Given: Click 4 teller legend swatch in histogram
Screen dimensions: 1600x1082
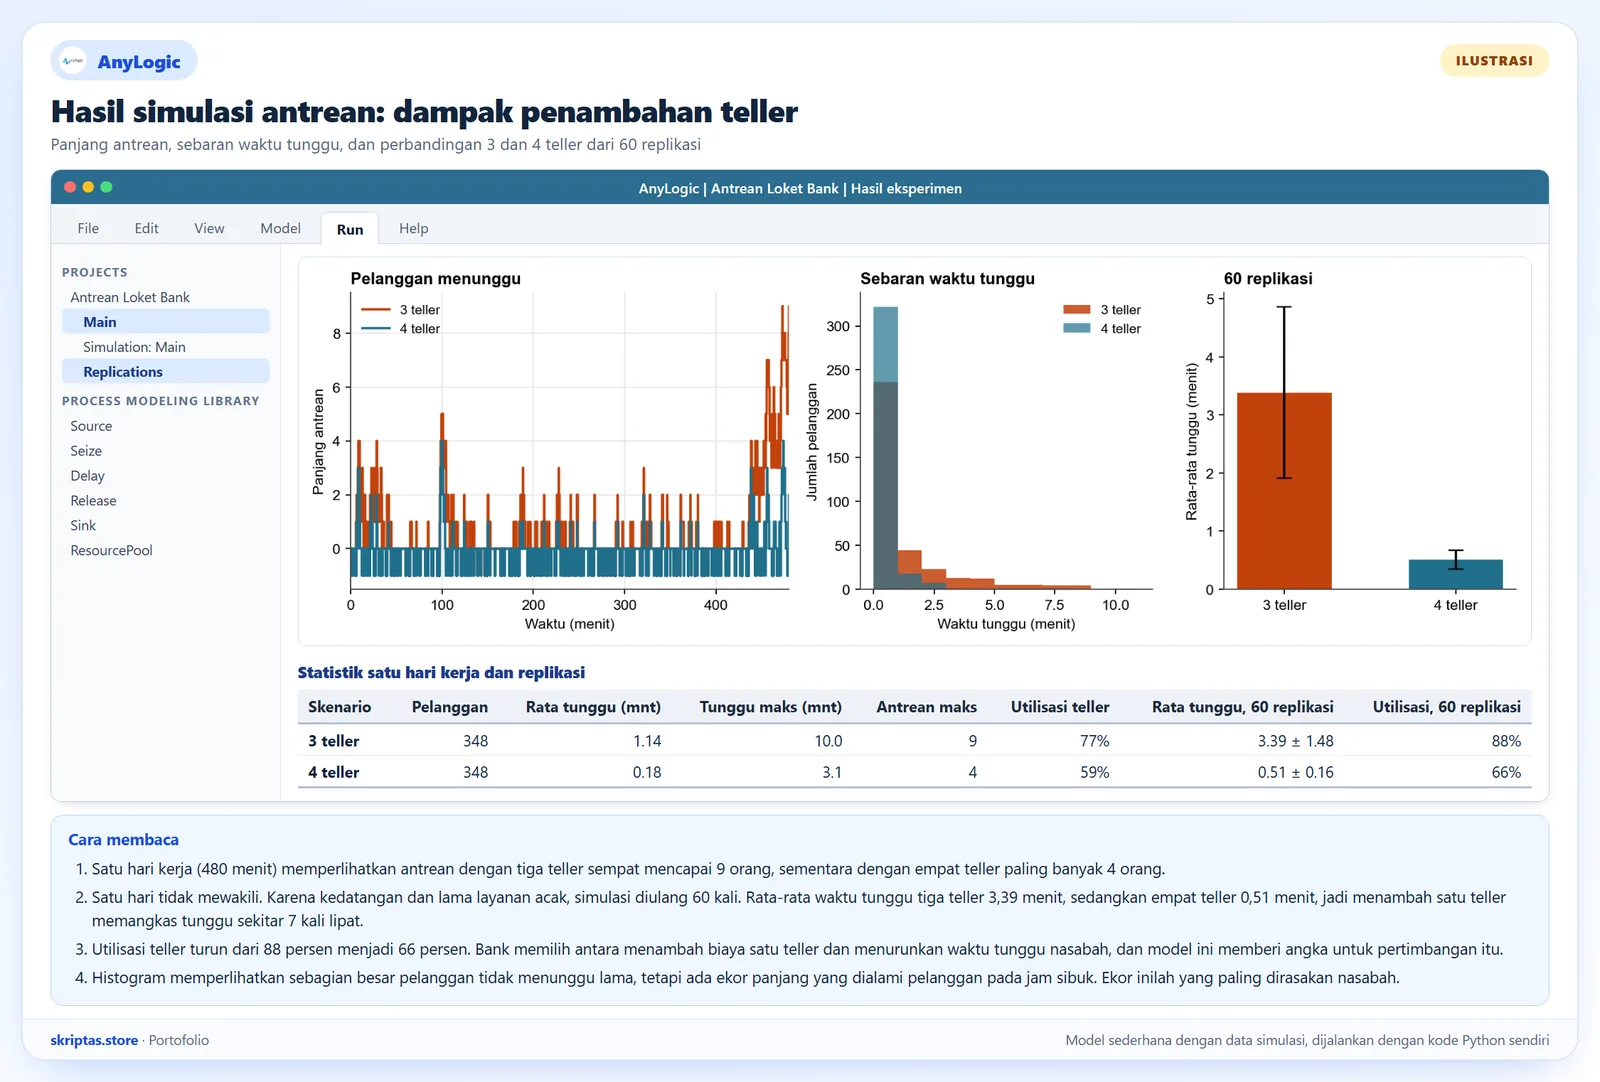Looking at the screenshot, I should tap(1077, 328).
